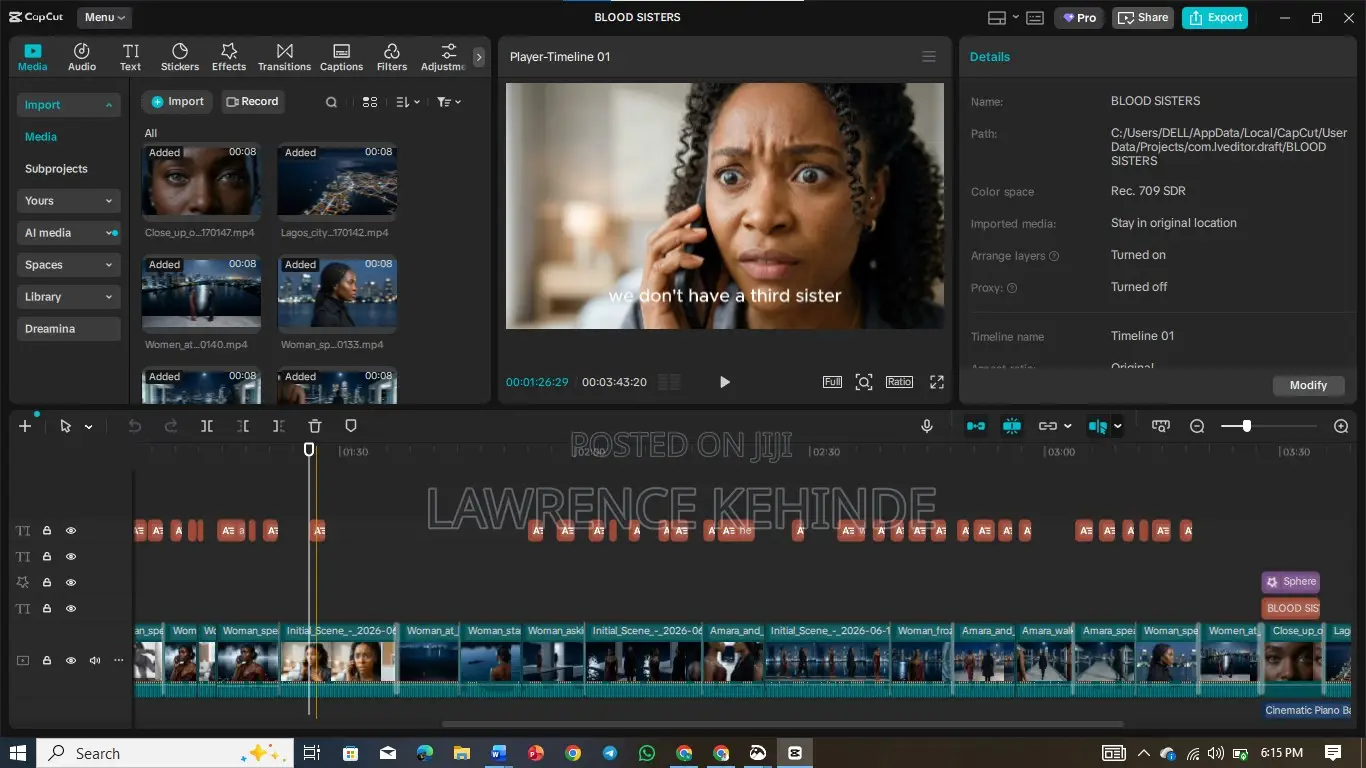Open the Captions tab
Viewport: 1366px width, 768px height.
341,57
